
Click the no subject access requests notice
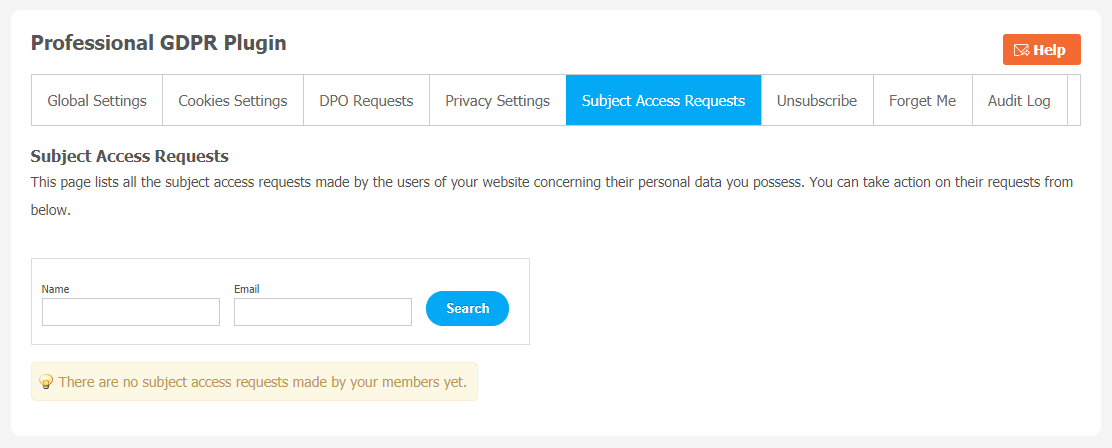coord(254,382)
